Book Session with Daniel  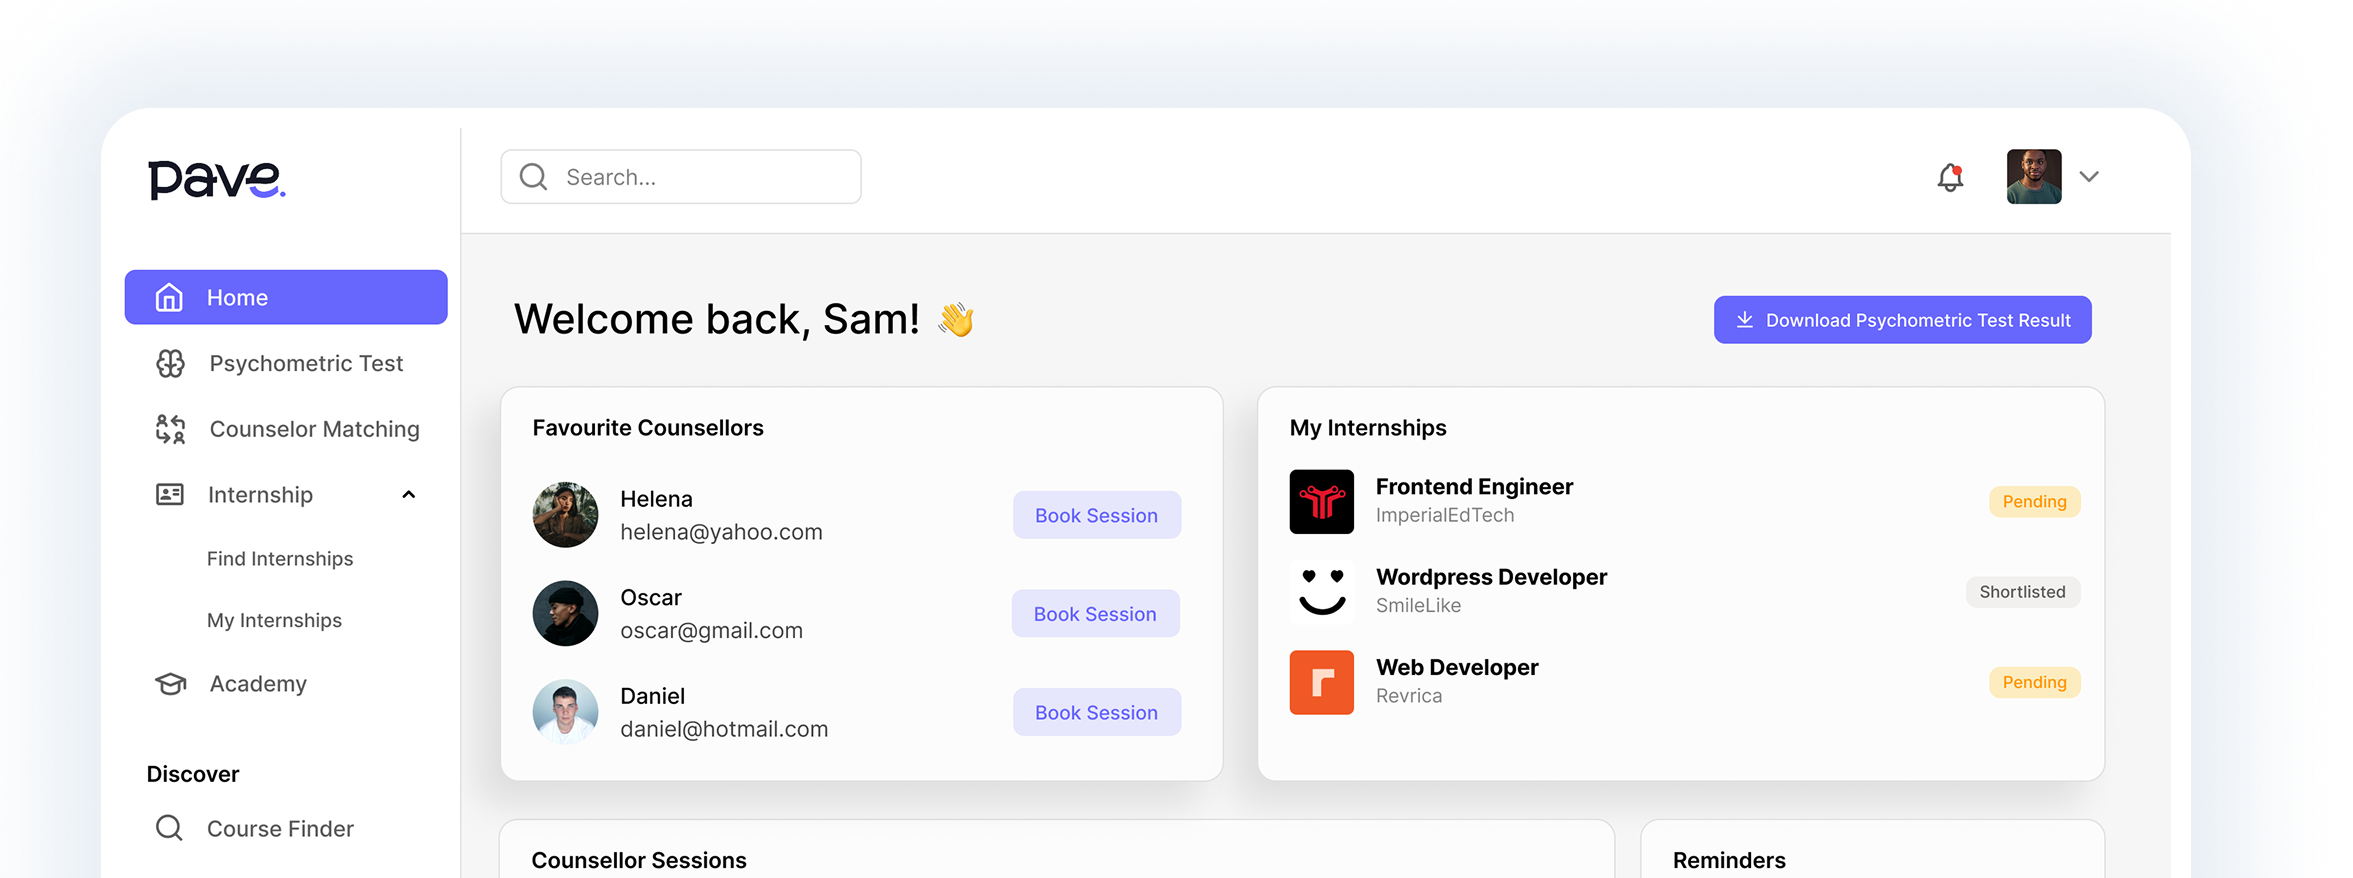(x=1096, y=712)
